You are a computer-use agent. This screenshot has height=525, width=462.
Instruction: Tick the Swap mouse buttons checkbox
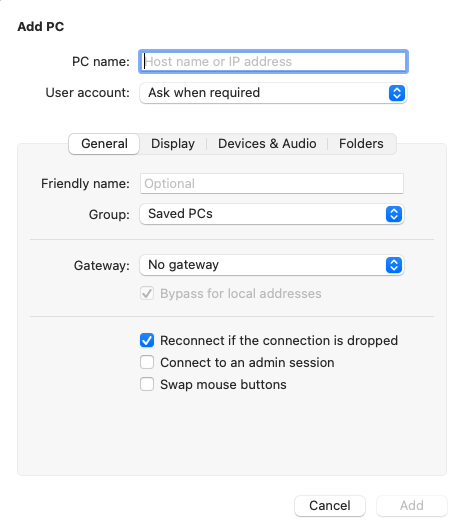147,384
